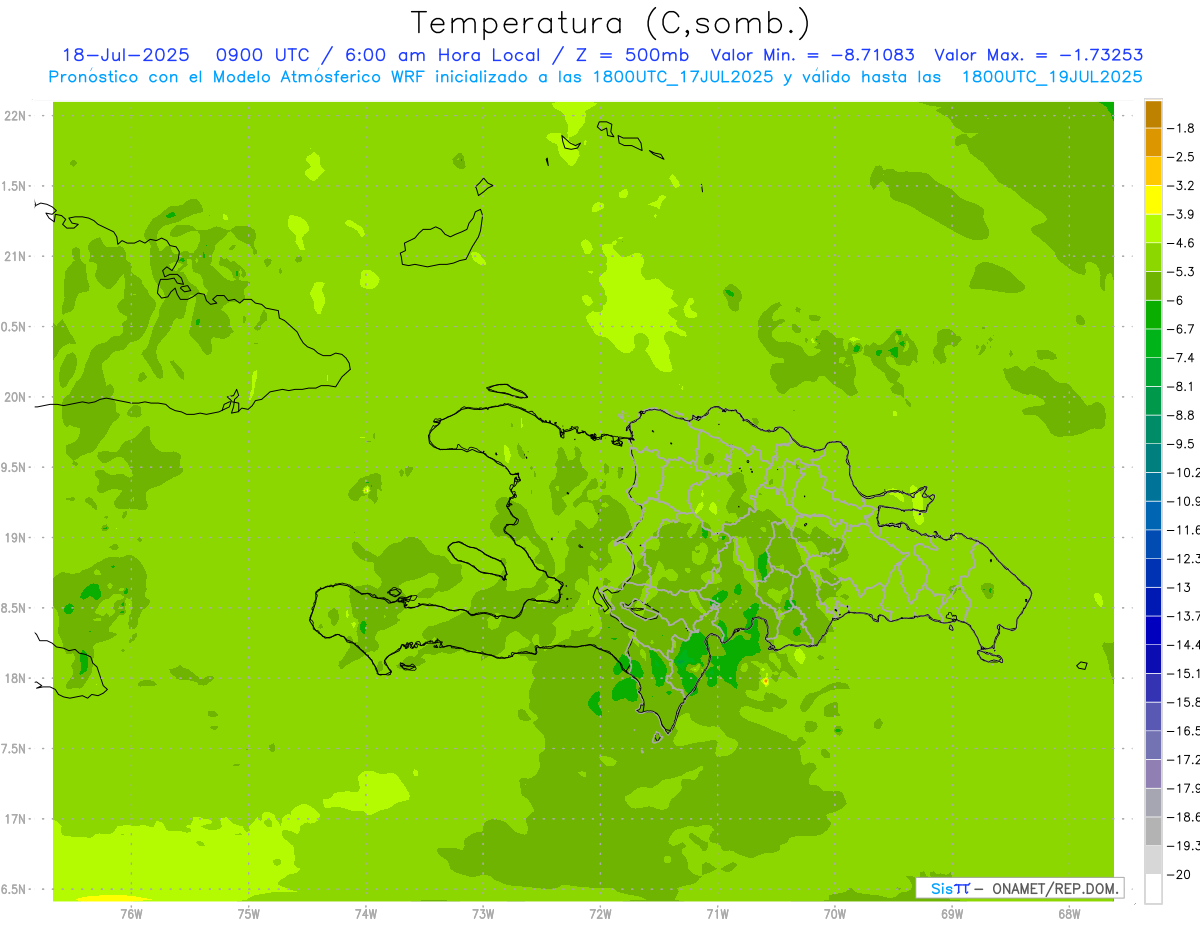The height and width of the screenshot is (927, 1200).
Task: Click the '-20' colorbar value
Action: pyautogui.click(x=1180, y=875)
